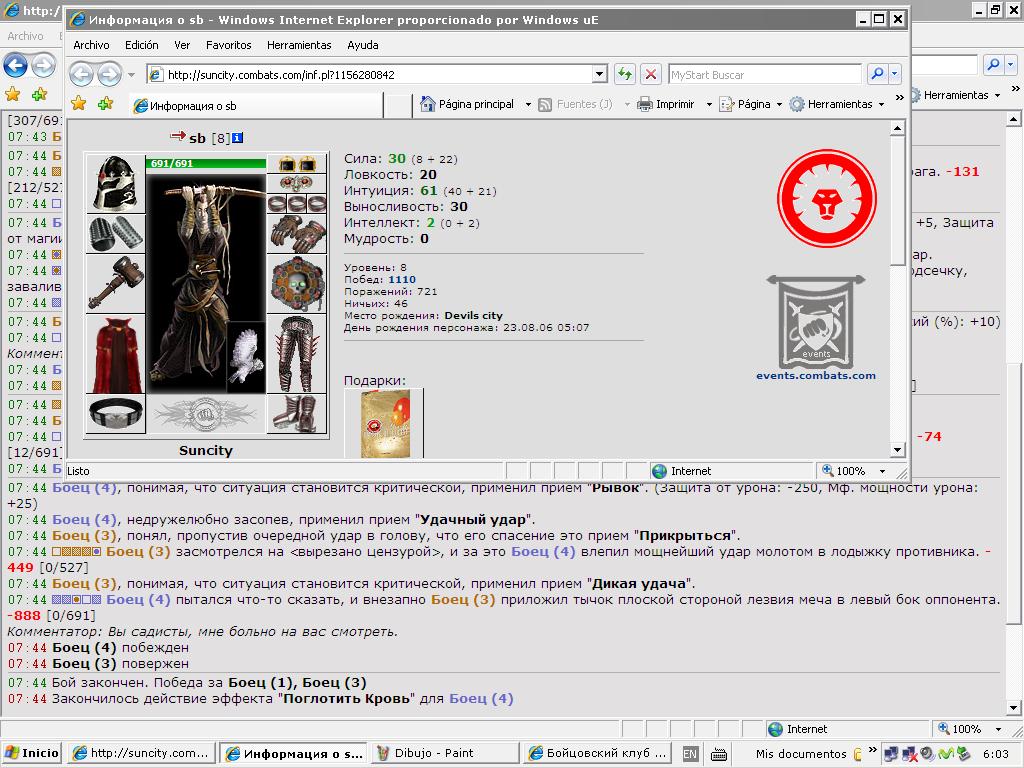Open the Favoritos menu
Screen dimensions: 1024x768
pos(229,45)
